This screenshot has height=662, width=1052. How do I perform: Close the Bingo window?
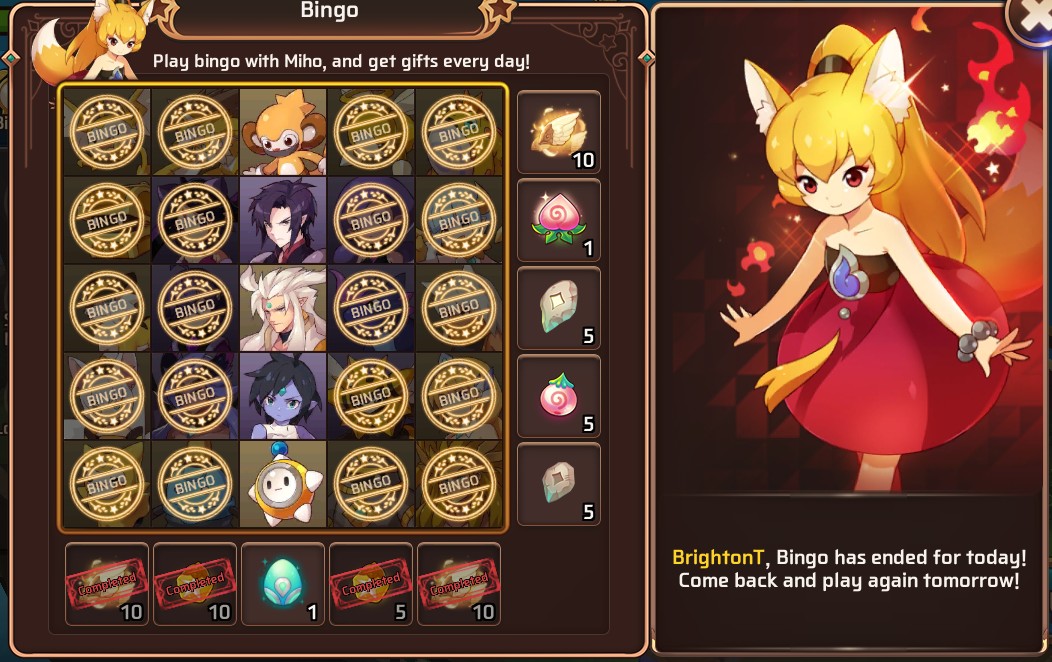1032,20
